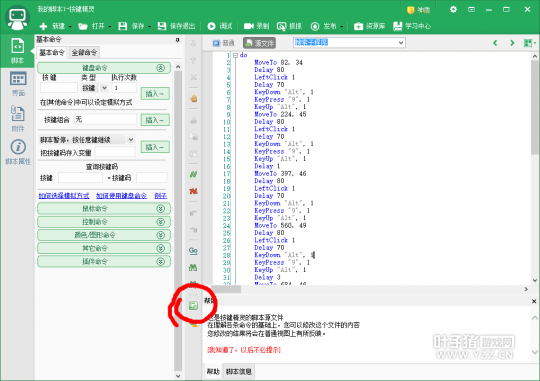Screen dimensions: 540x381
Task: Click the move-down arrow icon in vertical toolbar
Action: pos(193,44)
